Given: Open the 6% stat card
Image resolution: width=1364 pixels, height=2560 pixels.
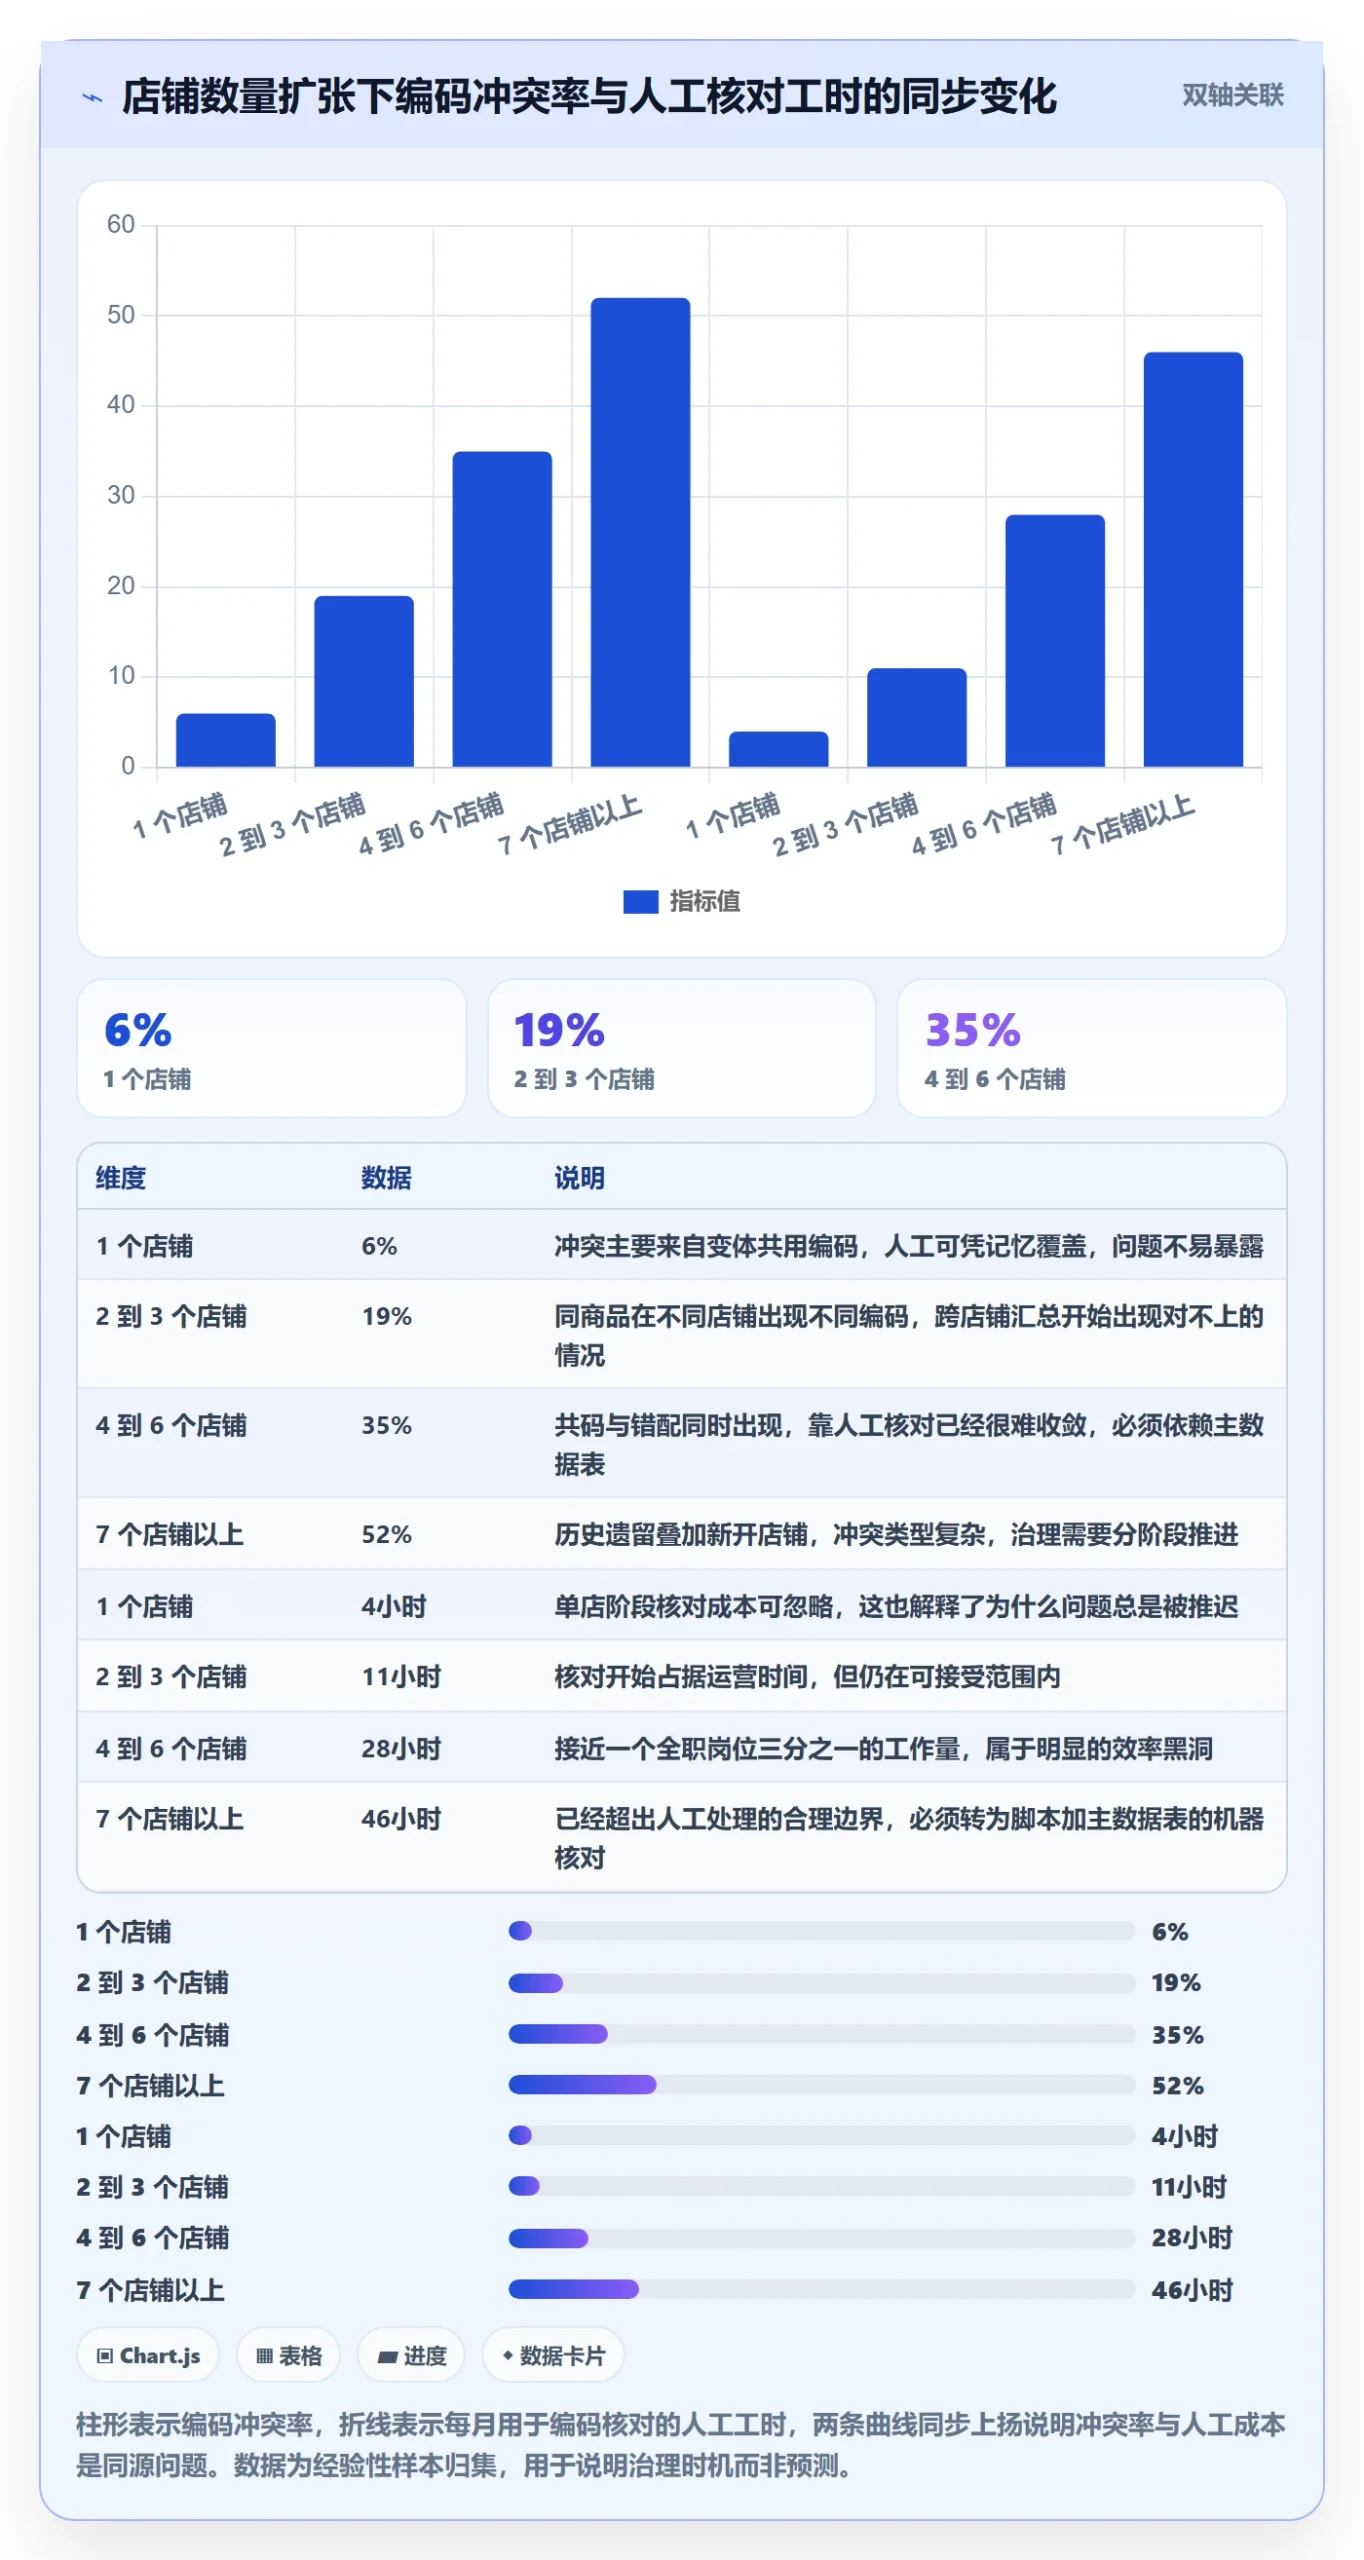Looking at the screenshot, I should pyautogui.click(x=272, y=1047).
